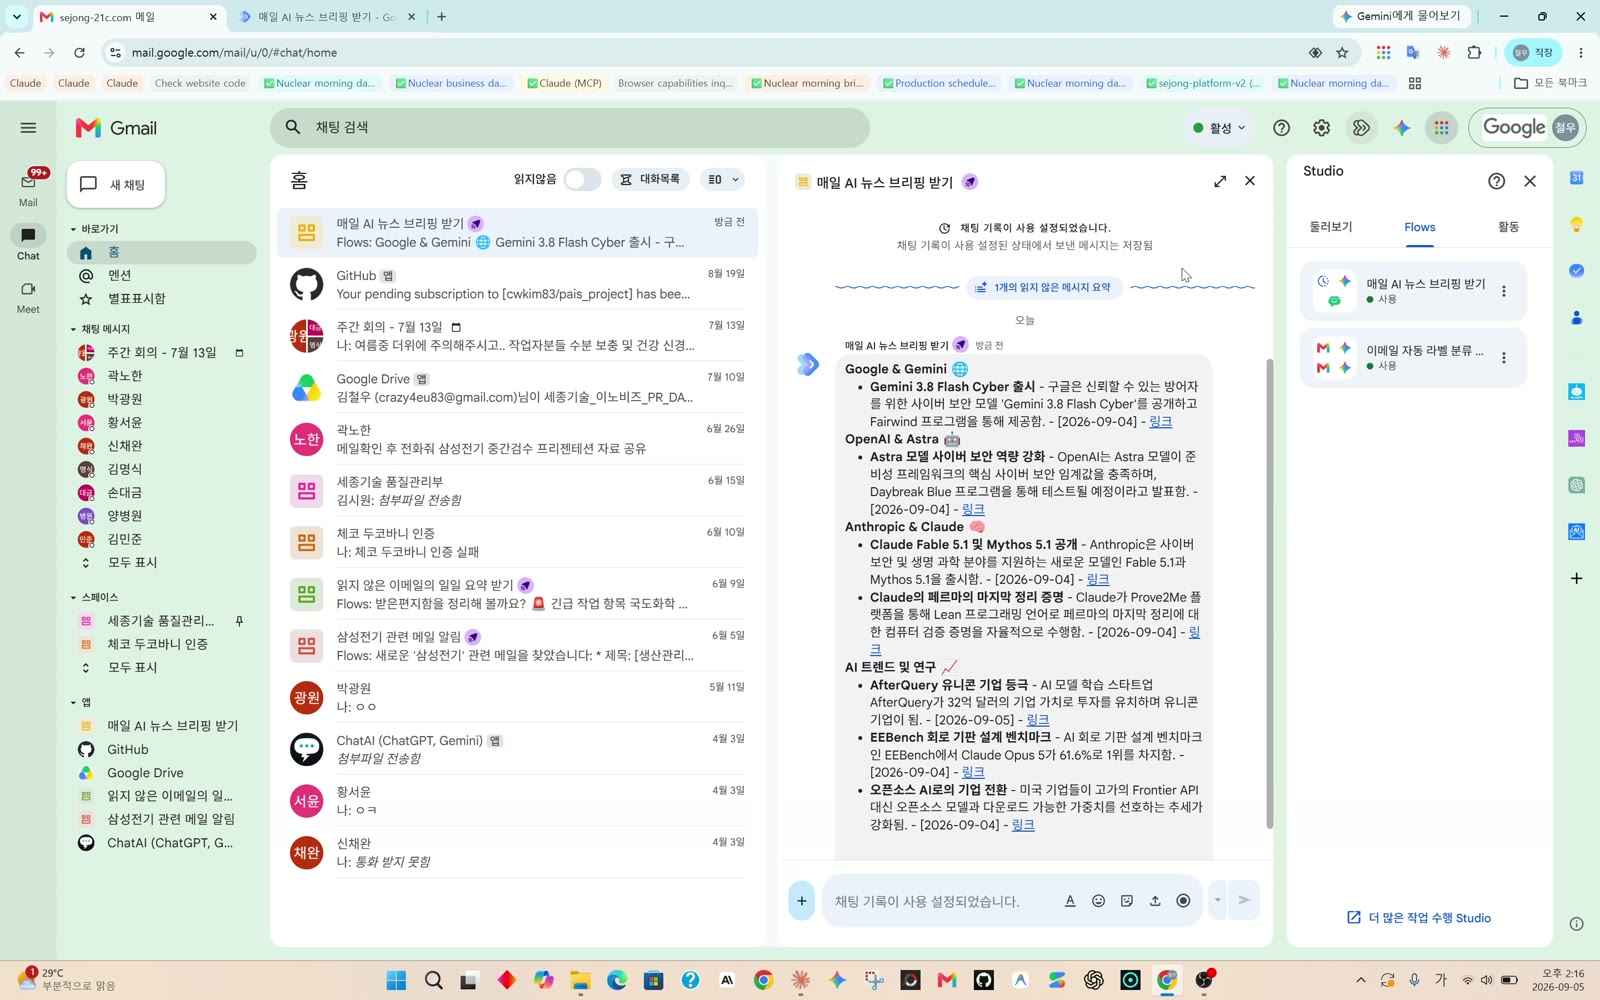
Task: Collapse the 채팅 메시지 section
Action: [73, 329]
